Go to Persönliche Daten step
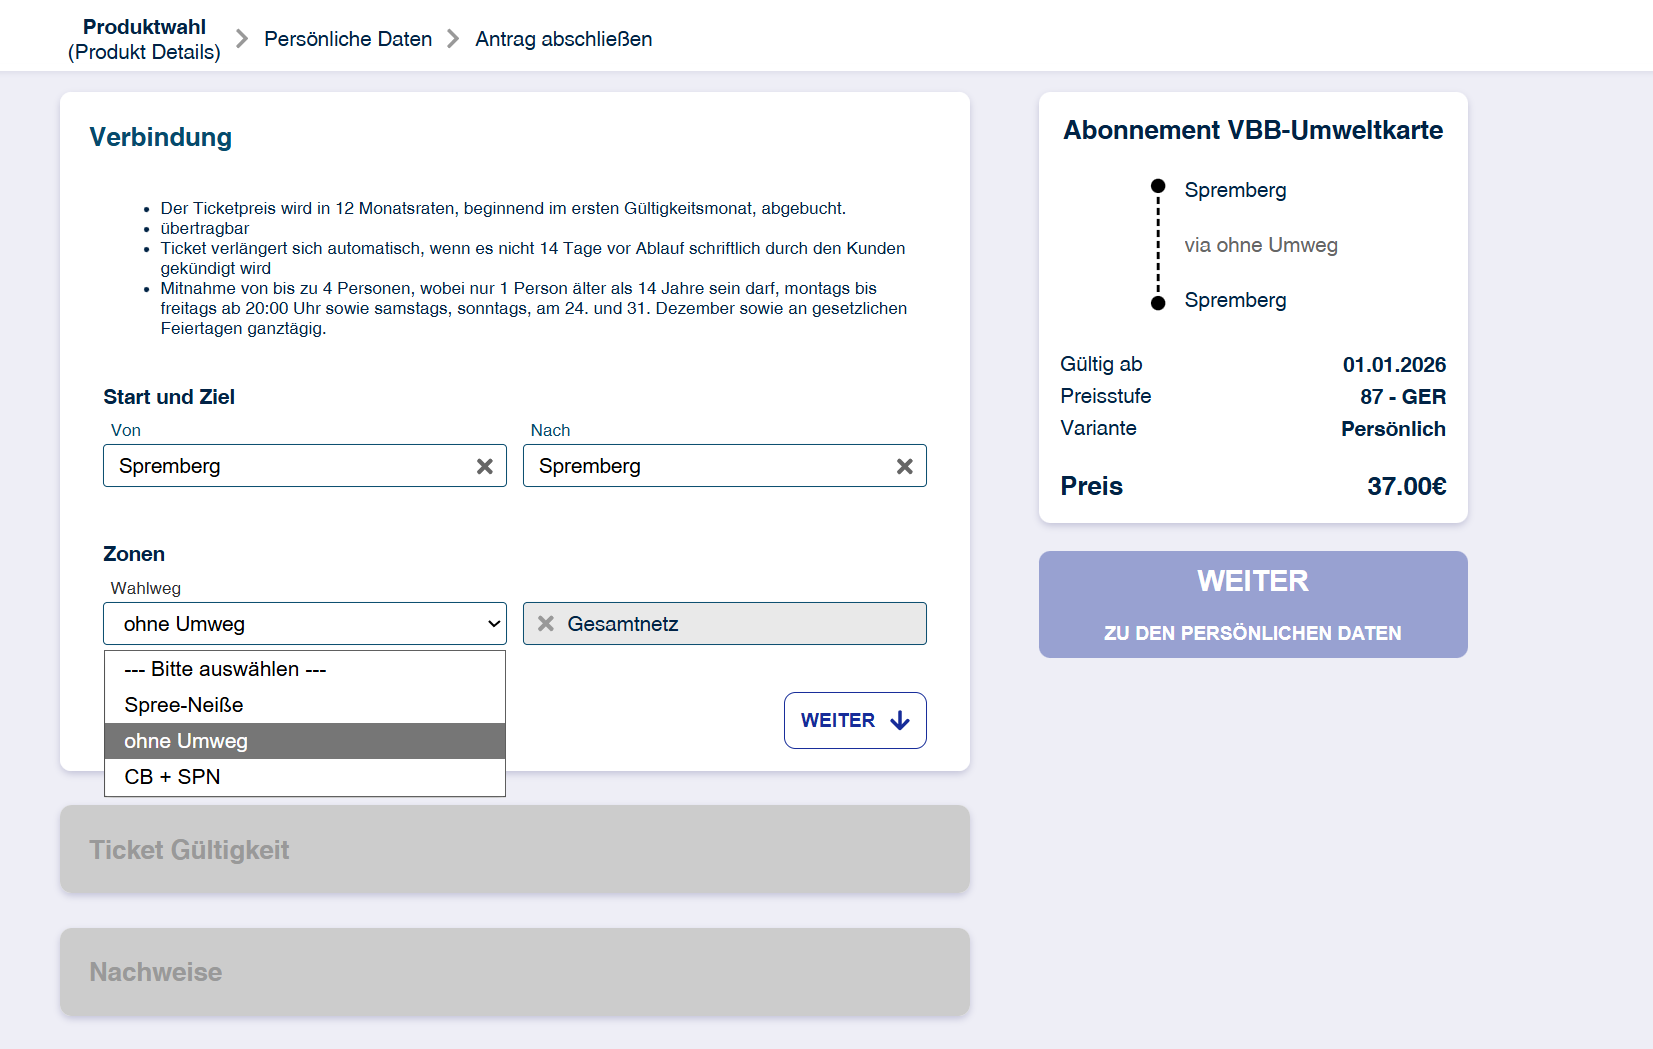The image size is (1653, 1049). (348, 39)
